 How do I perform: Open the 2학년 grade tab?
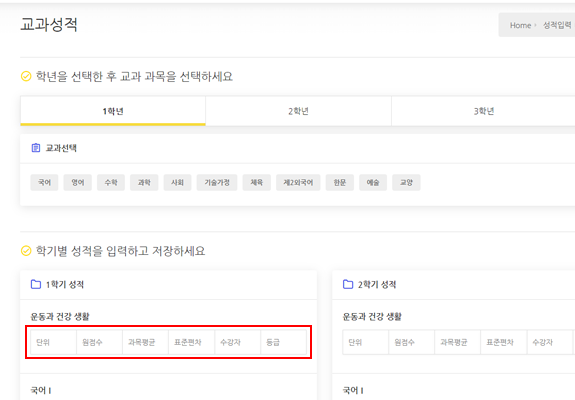pos(299,111)
